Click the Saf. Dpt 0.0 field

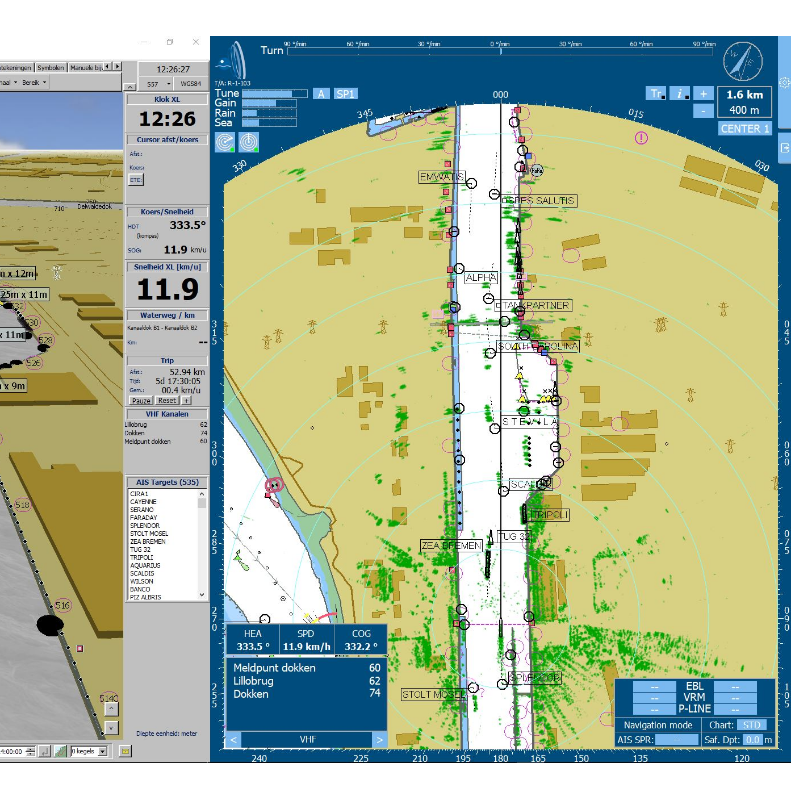[x=752, y=739]
